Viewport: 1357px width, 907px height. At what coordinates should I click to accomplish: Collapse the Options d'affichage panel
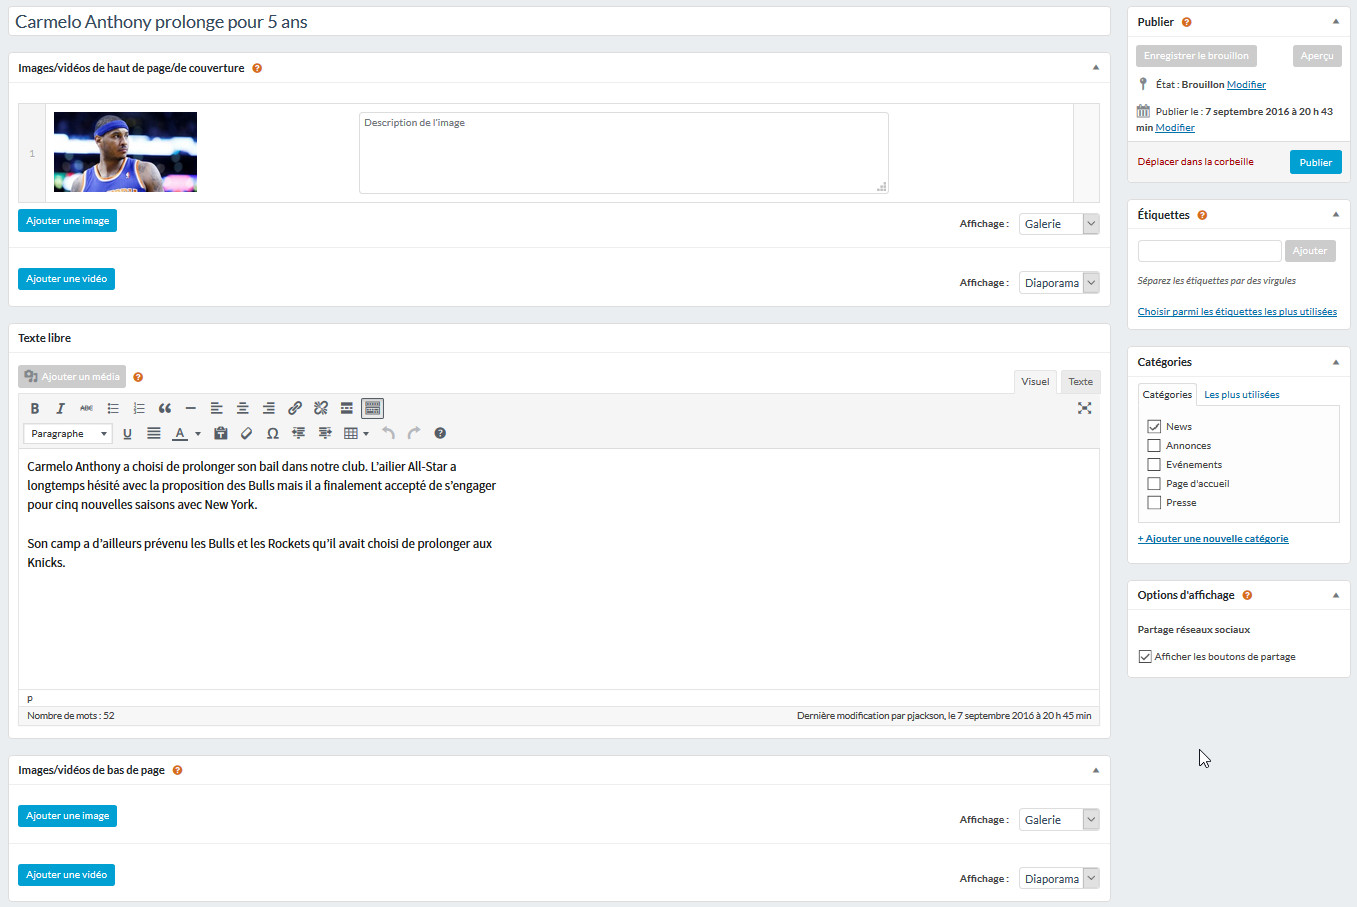[x=1335, y=595]
